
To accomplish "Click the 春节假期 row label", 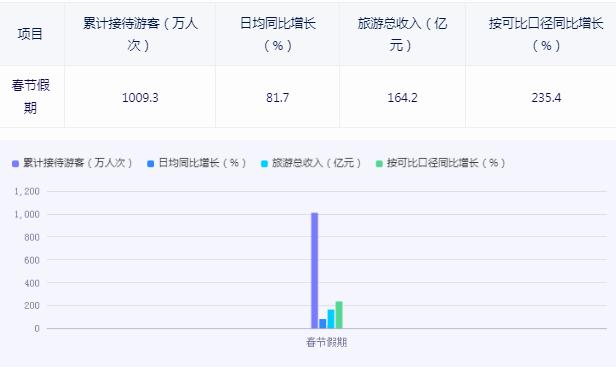I will [30, 96].
